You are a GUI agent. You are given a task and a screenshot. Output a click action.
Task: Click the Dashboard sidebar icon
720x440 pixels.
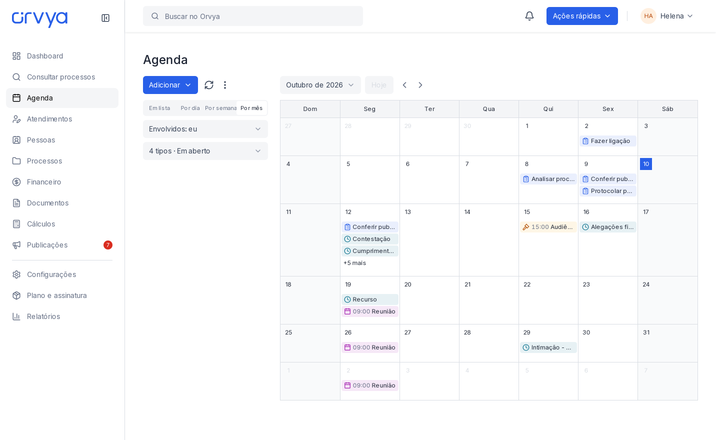pos(17,56)
